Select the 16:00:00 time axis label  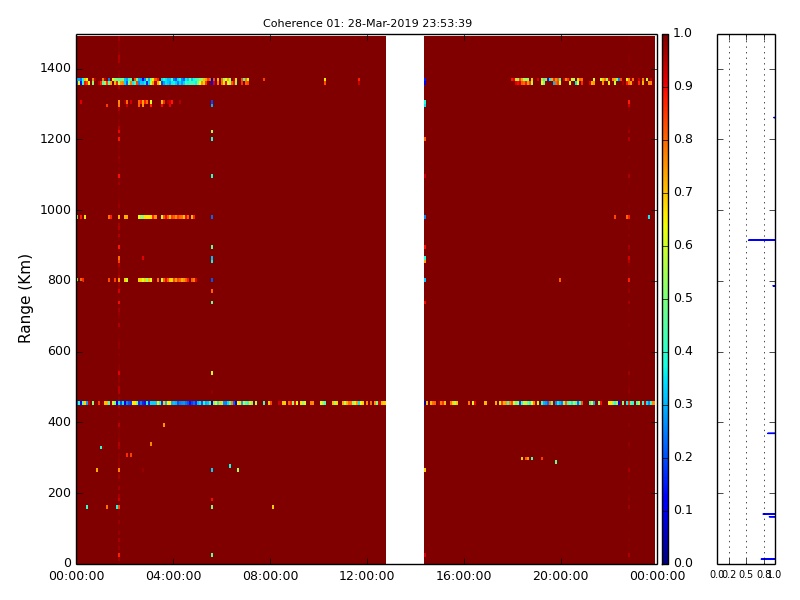pos(464,576)
